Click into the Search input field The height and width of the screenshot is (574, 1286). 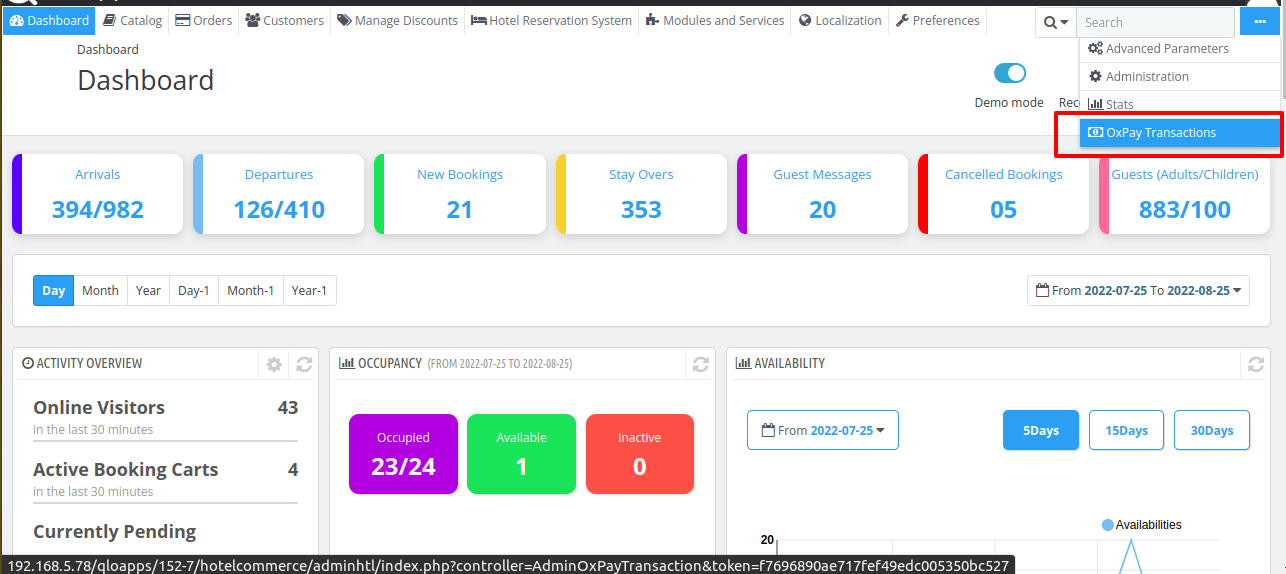click(x=1155, y=22)
